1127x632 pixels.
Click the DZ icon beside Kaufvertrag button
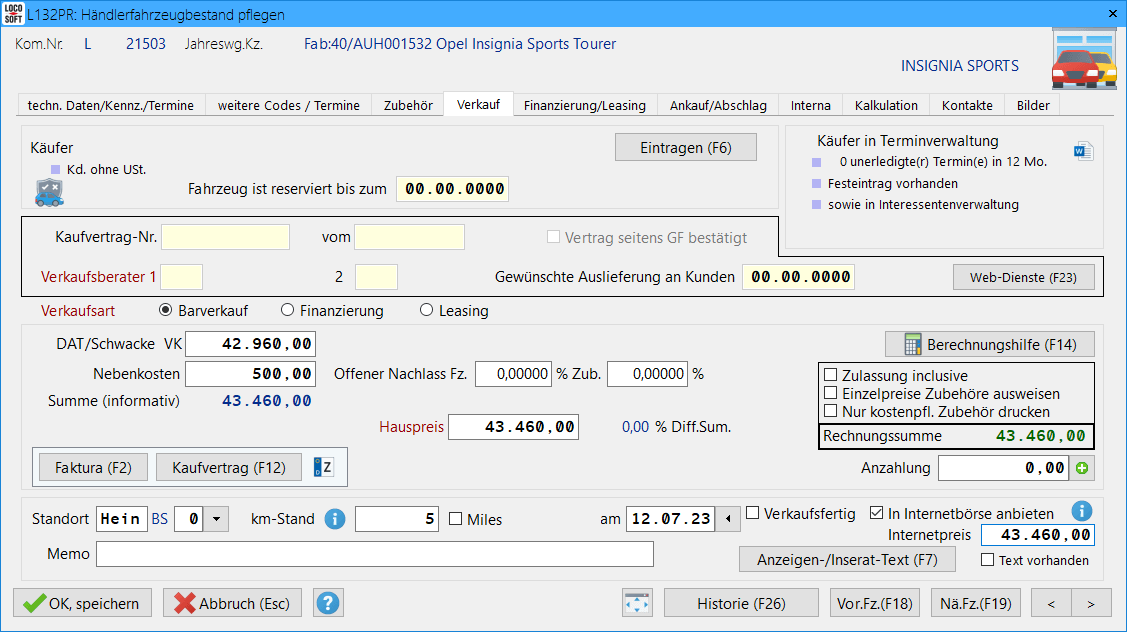click(323, 467)
